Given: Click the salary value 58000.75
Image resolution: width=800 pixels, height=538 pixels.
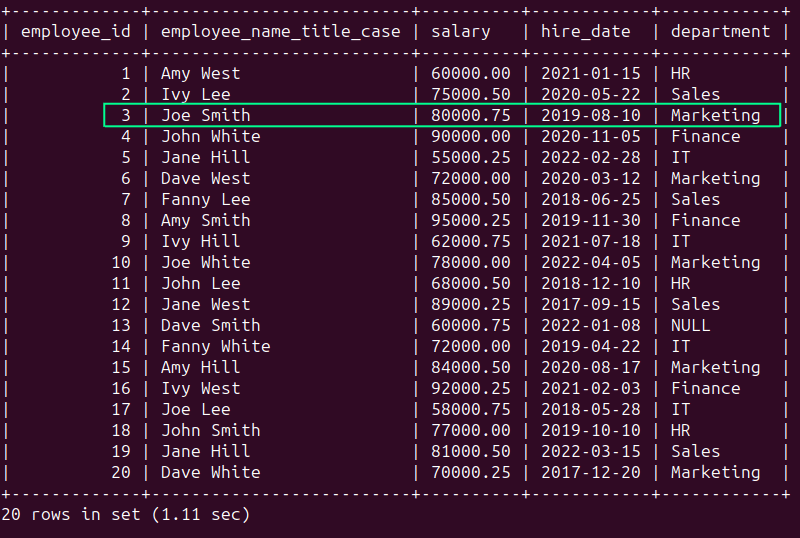Looking at the screenshot, I should [x=471, y=409].
